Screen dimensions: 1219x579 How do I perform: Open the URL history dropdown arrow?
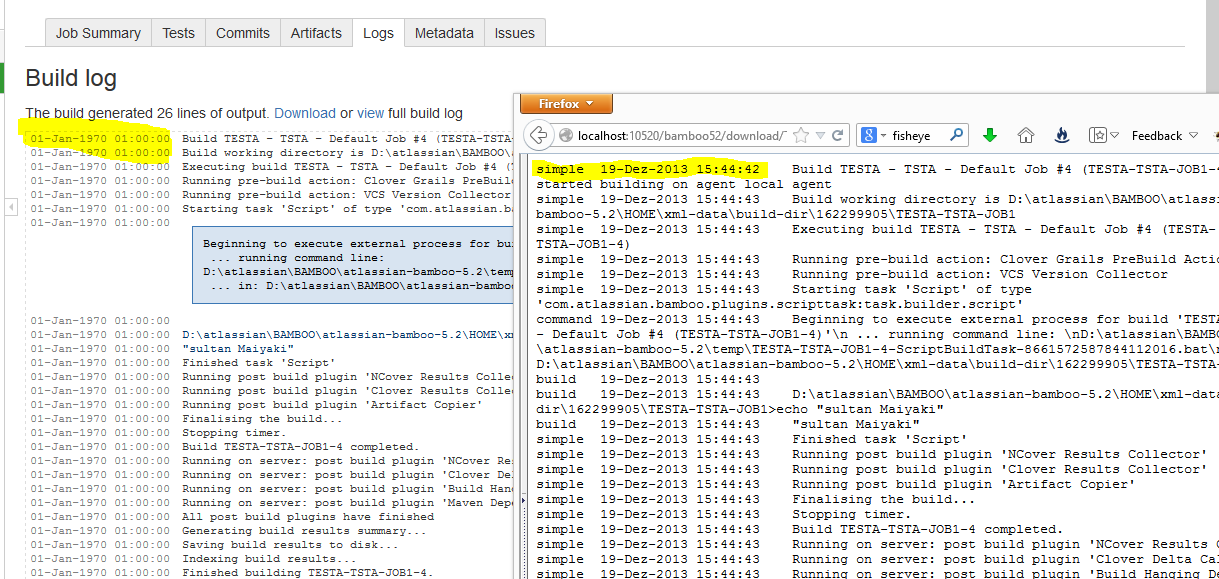(x=821, y=135)
